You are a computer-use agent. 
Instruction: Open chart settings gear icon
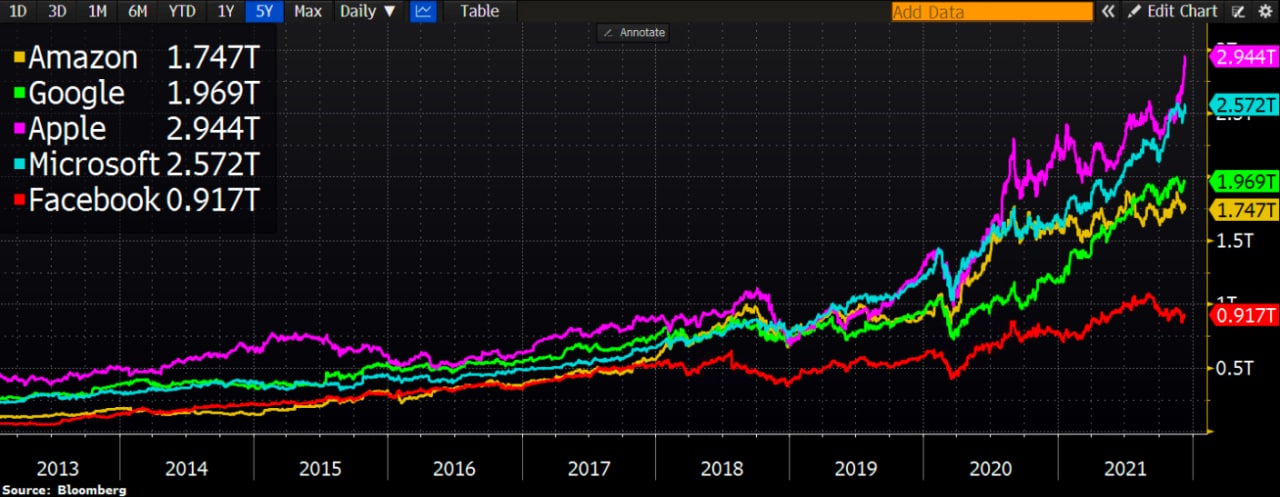coord(1264,12)
